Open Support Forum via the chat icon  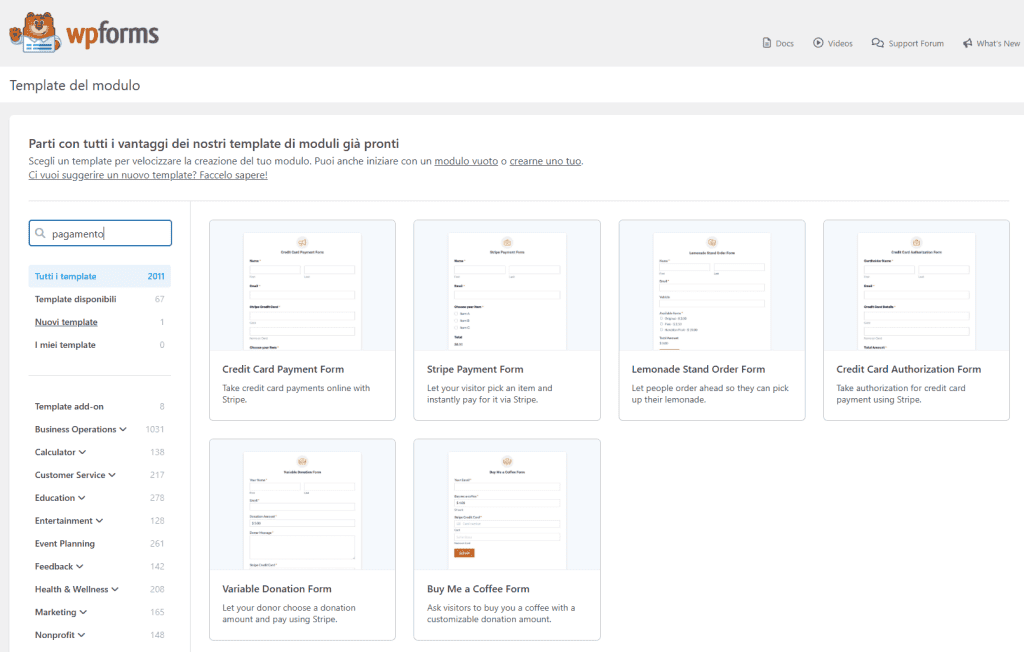click(877, 43)
